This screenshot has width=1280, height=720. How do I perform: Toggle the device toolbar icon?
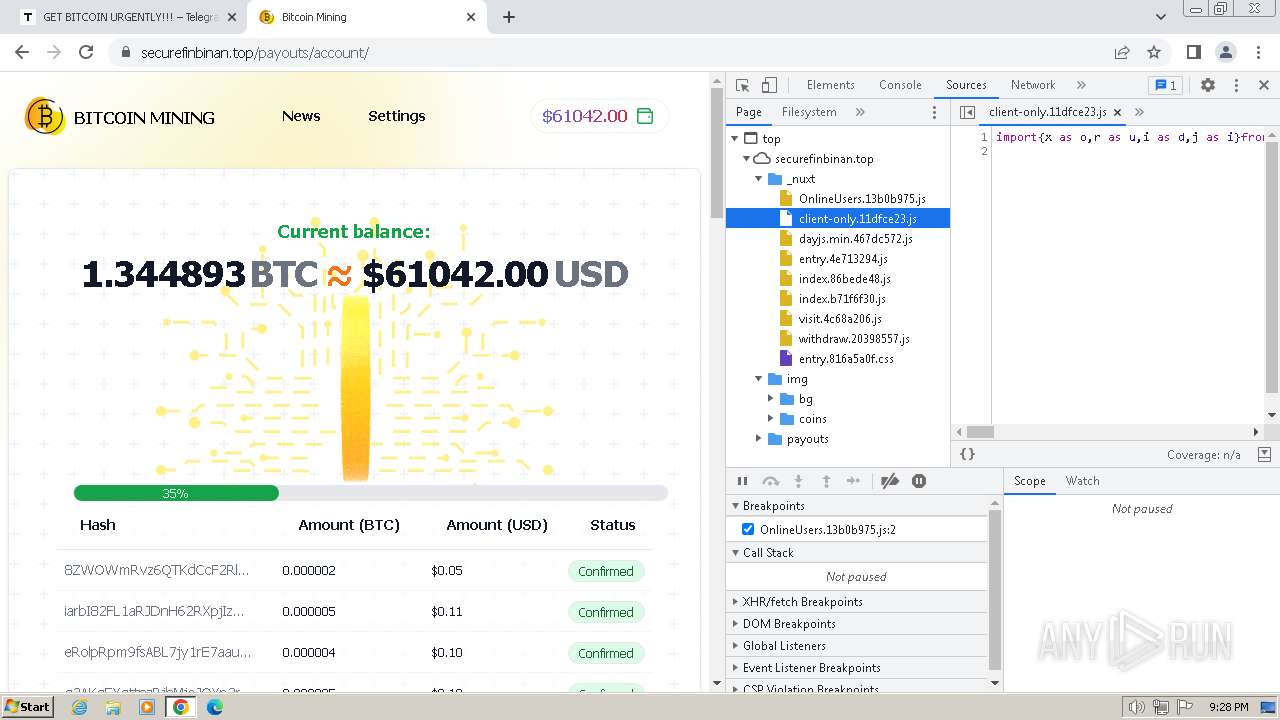pyautogui.click(x=769, y=85)
